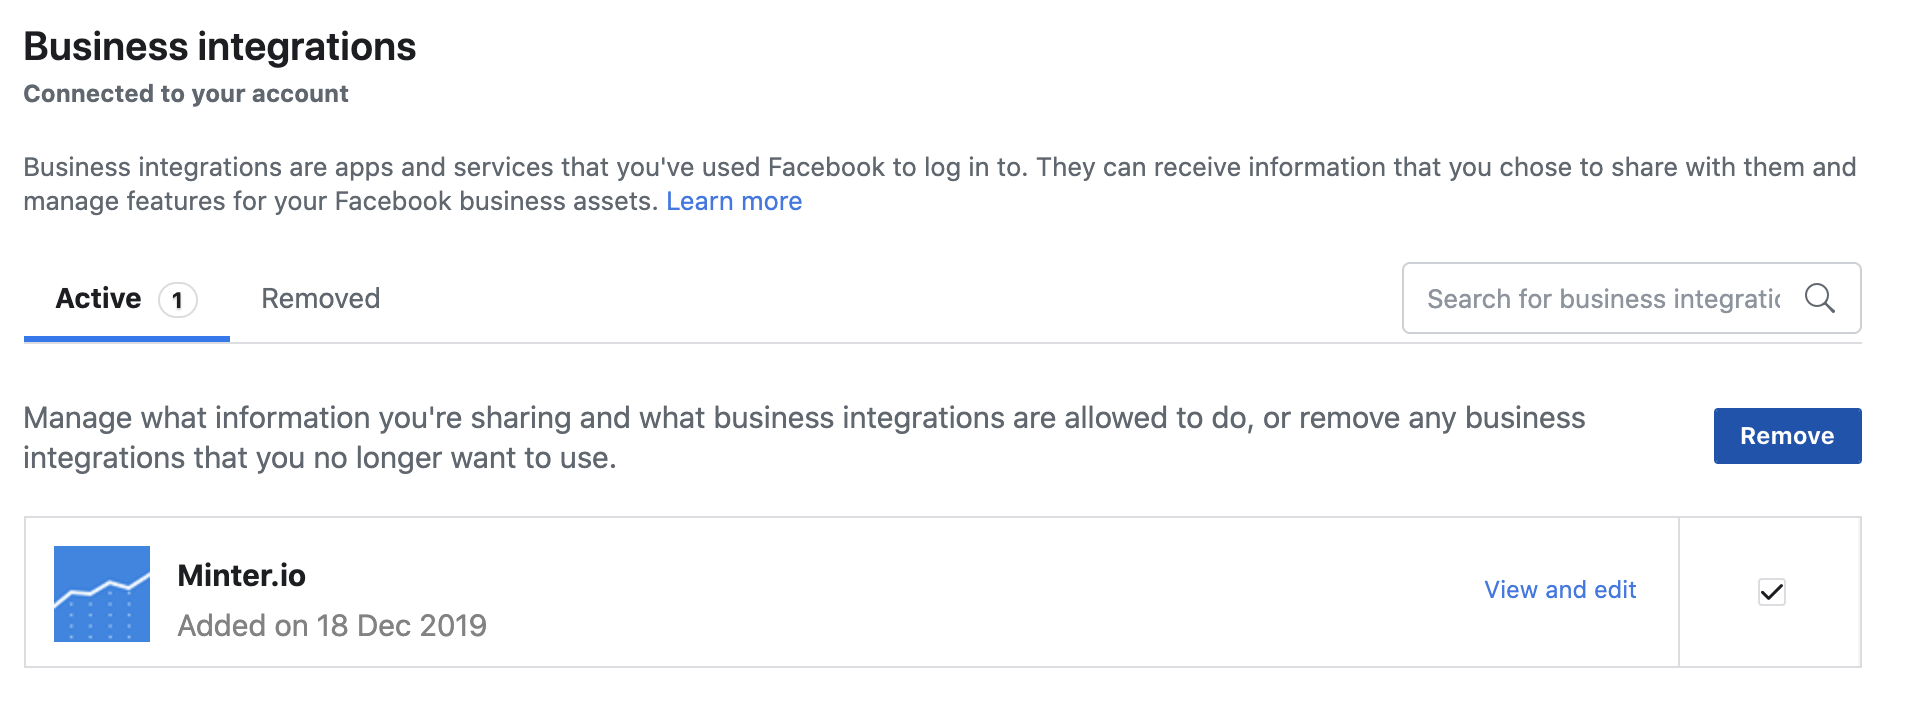
Task: Click the Connected to your account subtitle
Action: [186, 94]
